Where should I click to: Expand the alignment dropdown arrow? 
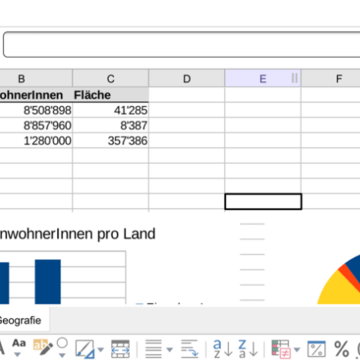tap(170, 350)
